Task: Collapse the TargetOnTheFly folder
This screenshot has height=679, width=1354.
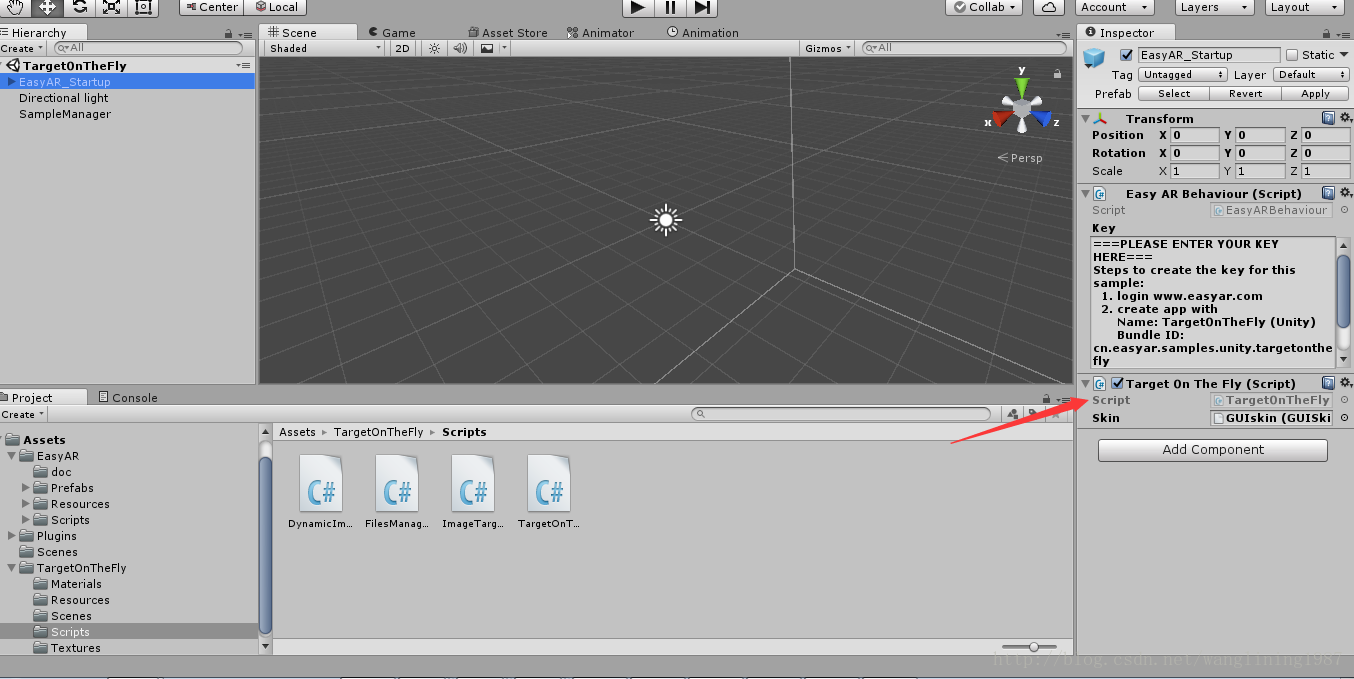Action: pos(12,568)
